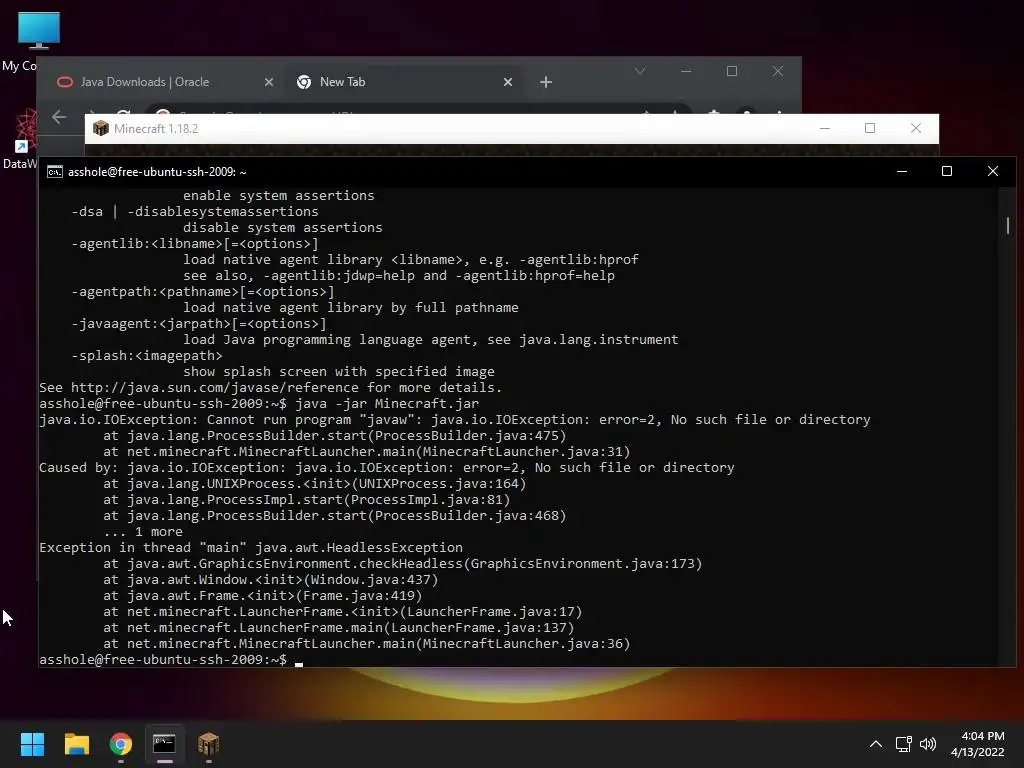This screenshot has width=1024, height=768.
Task: Open Chrome's tab search dropdown arrow
Action: click(x=639, y=71)
